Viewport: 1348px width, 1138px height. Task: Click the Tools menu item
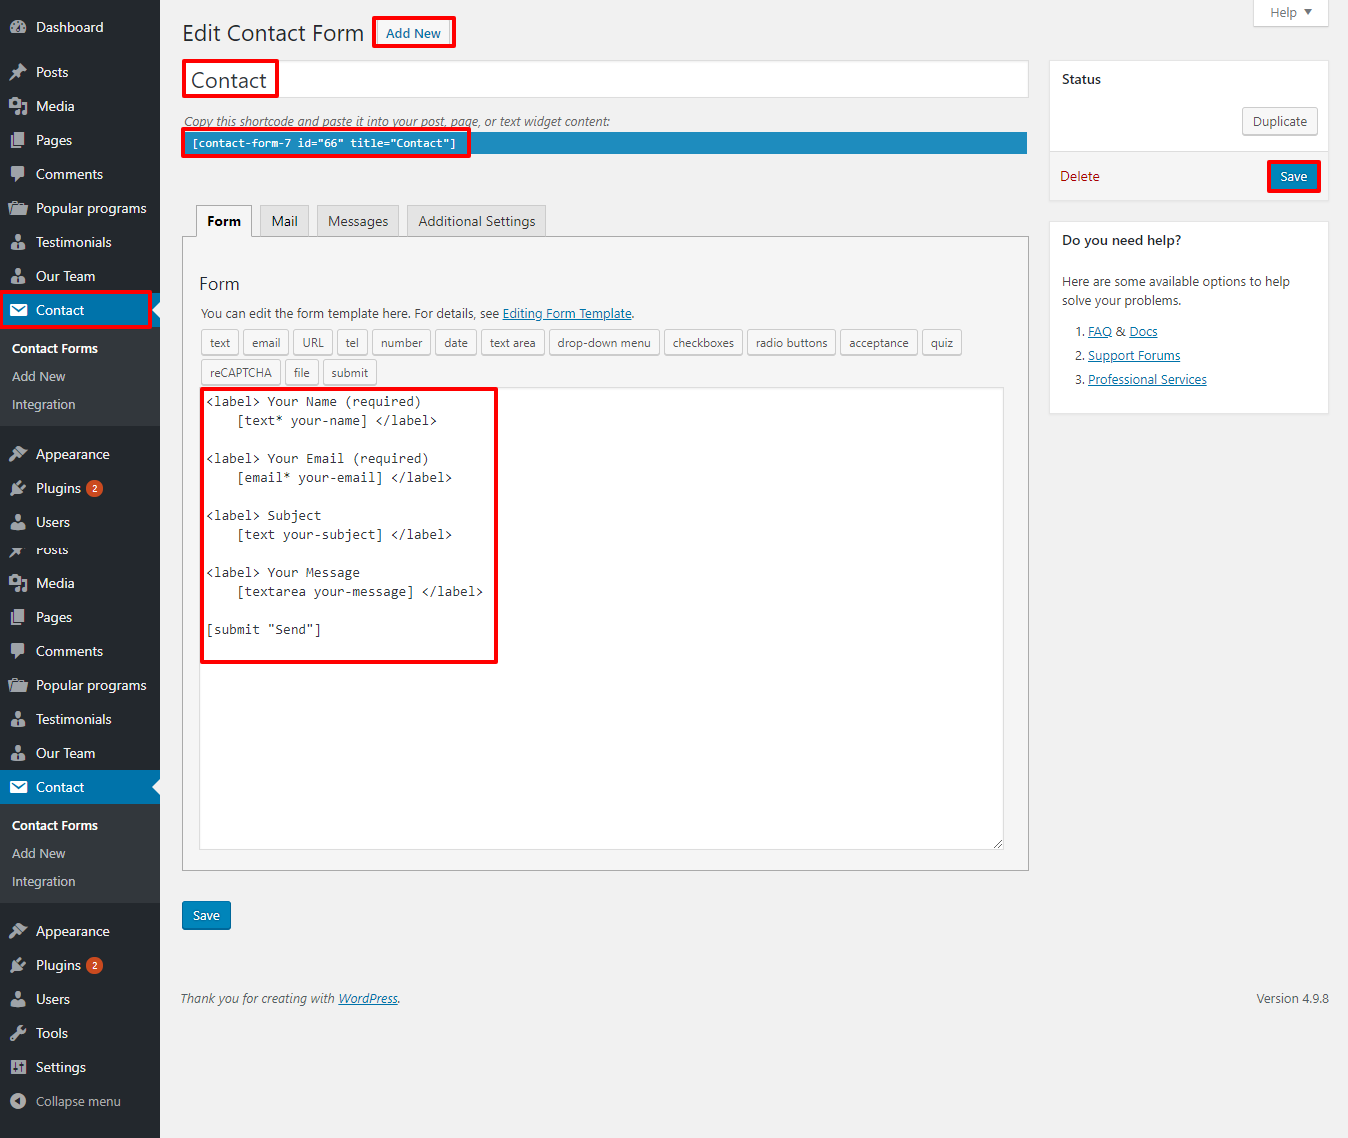pos(52,1033)
